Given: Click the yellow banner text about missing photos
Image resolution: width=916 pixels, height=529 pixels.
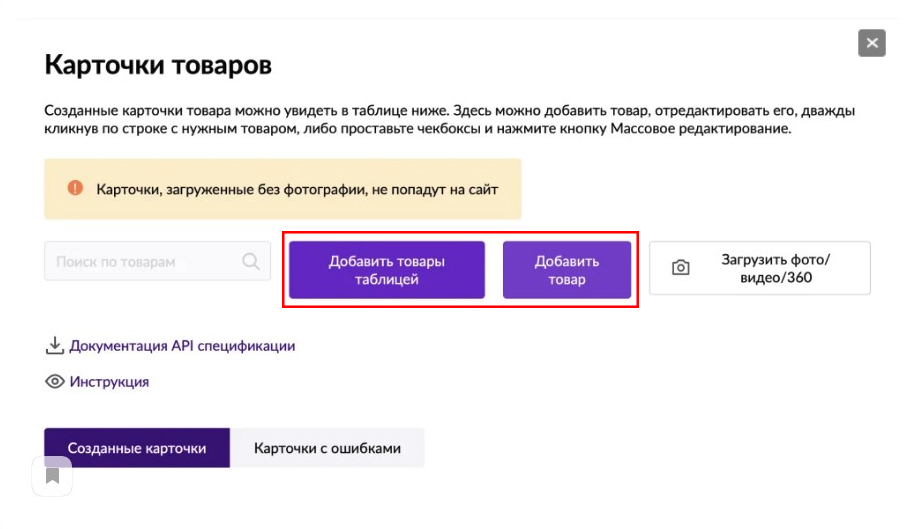Looking at the screenshot, I should click(x=296, y=189).
